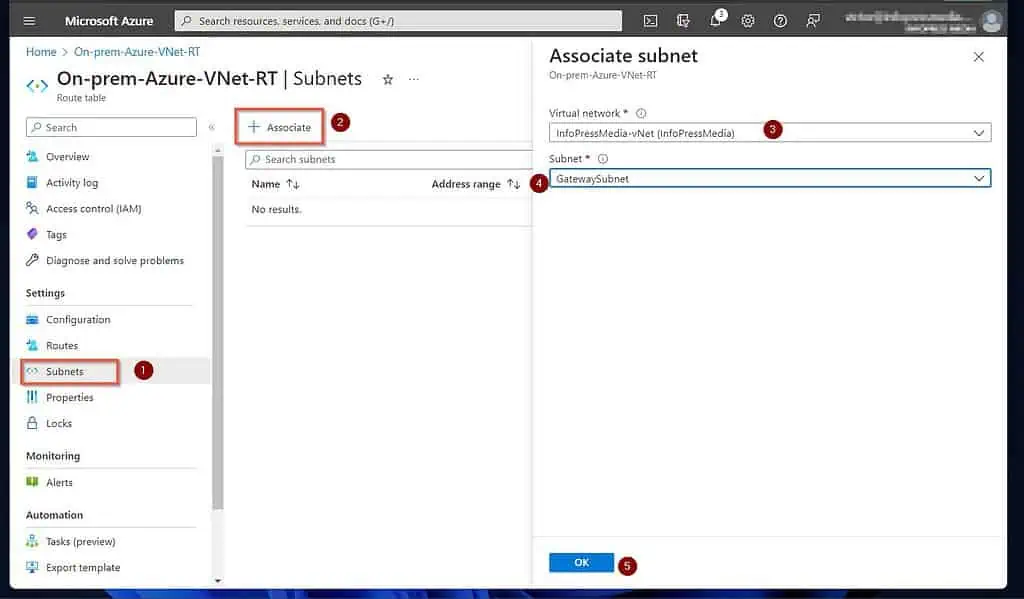Viewport: 1024px width, 599px height.
Task: Open the Help question mark icon
Action: pyautogui.click(x=780, y=21)
